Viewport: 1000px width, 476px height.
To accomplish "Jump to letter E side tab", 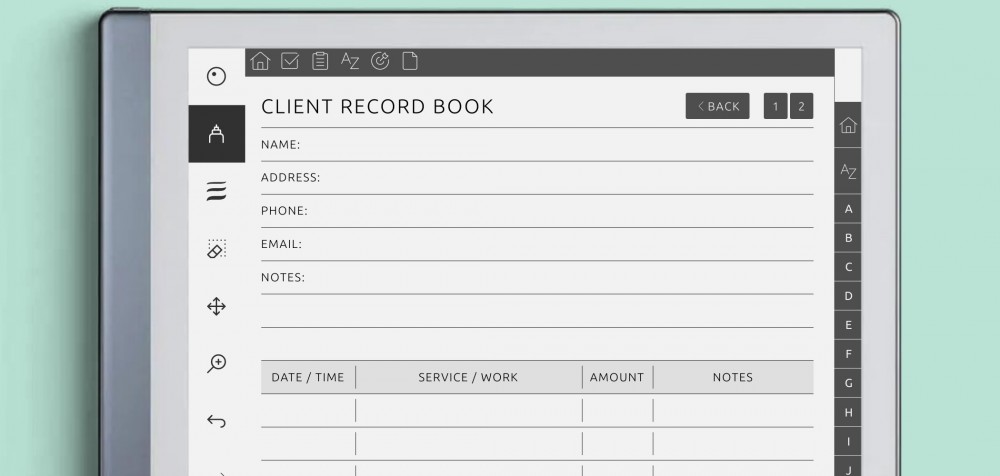I will coord(848,325).
